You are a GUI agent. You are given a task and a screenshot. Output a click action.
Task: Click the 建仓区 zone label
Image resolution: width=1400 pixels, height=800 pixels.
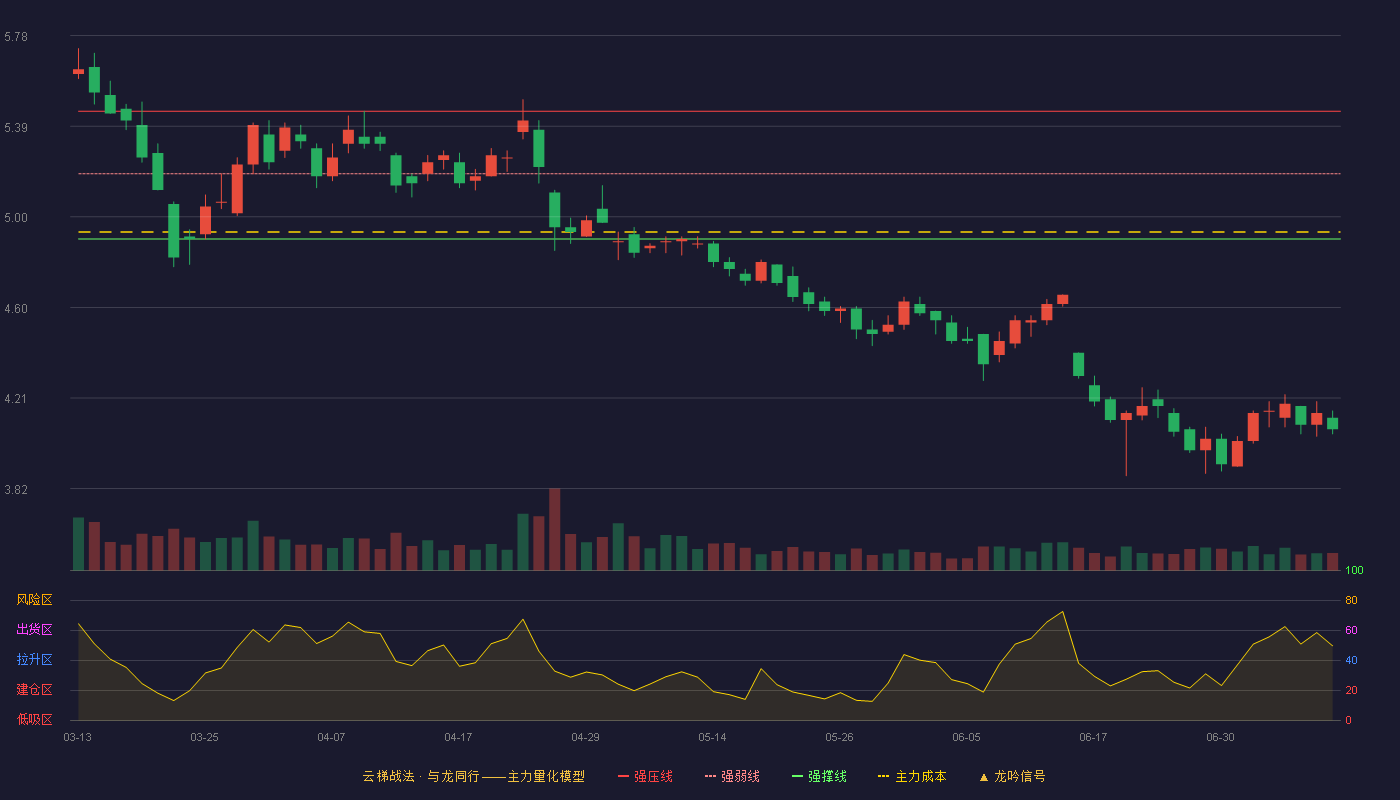34,690
